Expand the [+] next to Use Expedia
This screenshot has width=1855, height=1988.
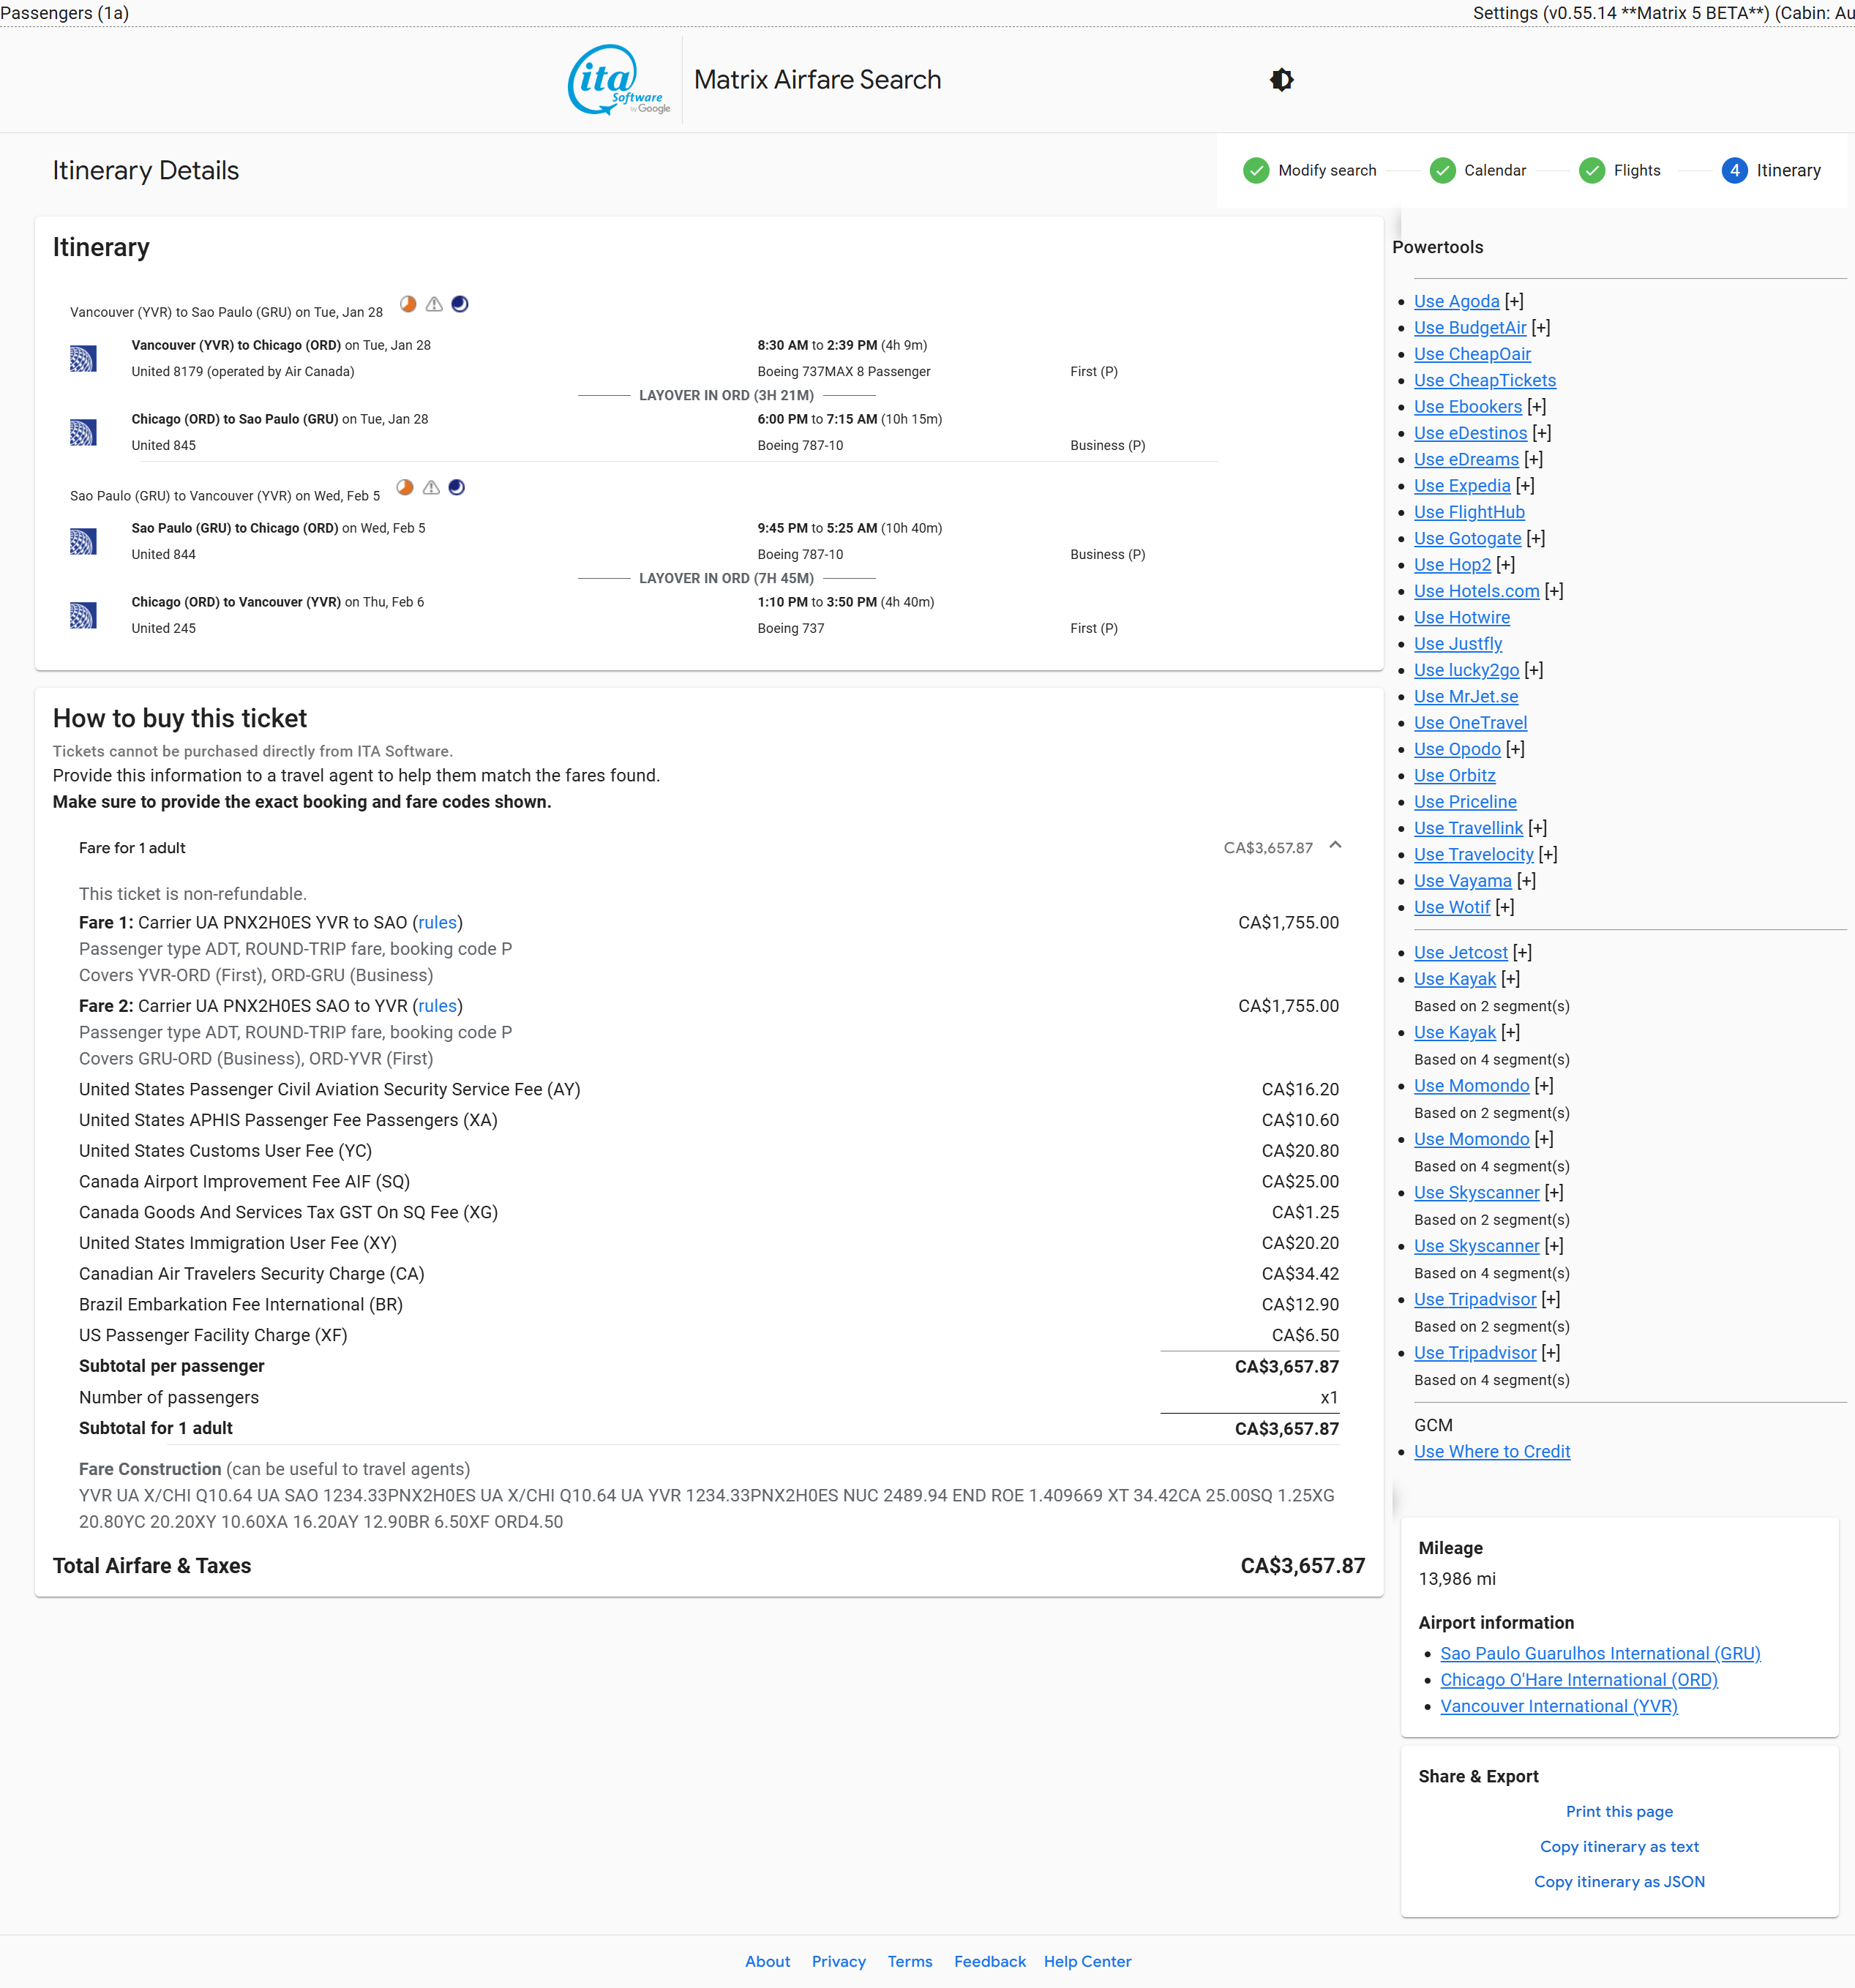pos(1525,486)
